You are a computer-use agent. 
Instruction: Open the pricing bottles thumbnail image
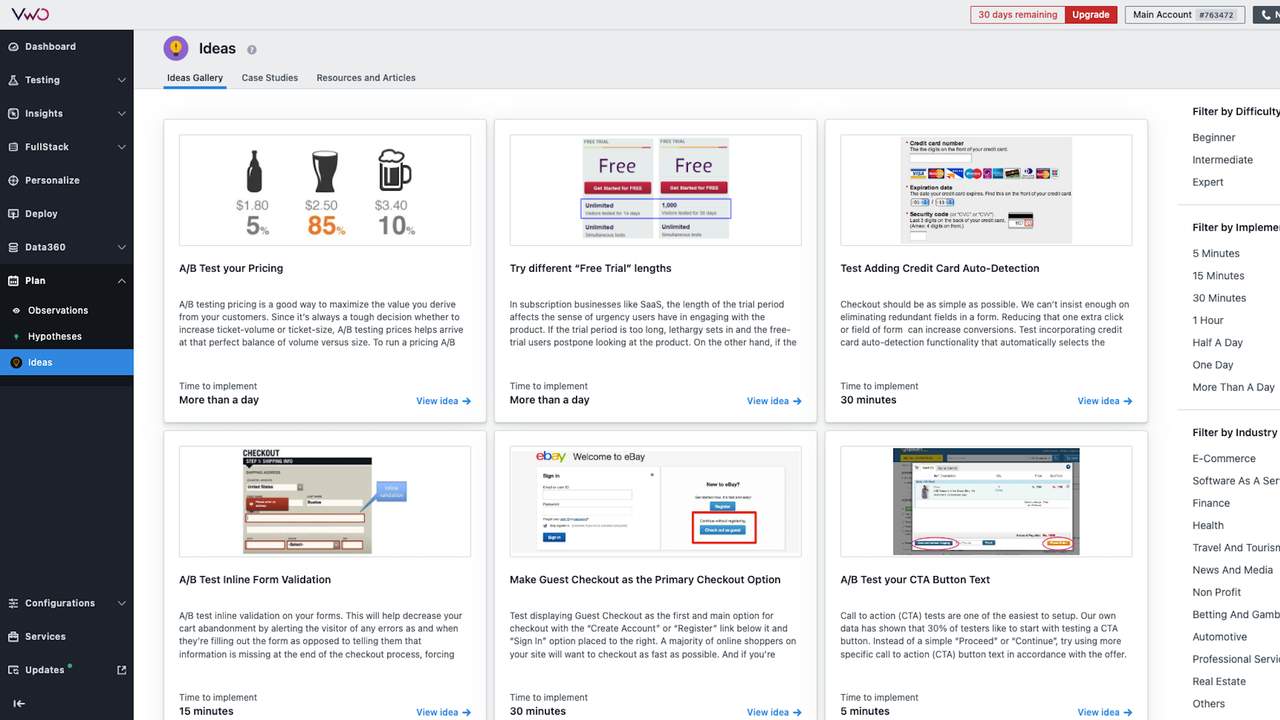pyautogui.click(x=325, y=190)
